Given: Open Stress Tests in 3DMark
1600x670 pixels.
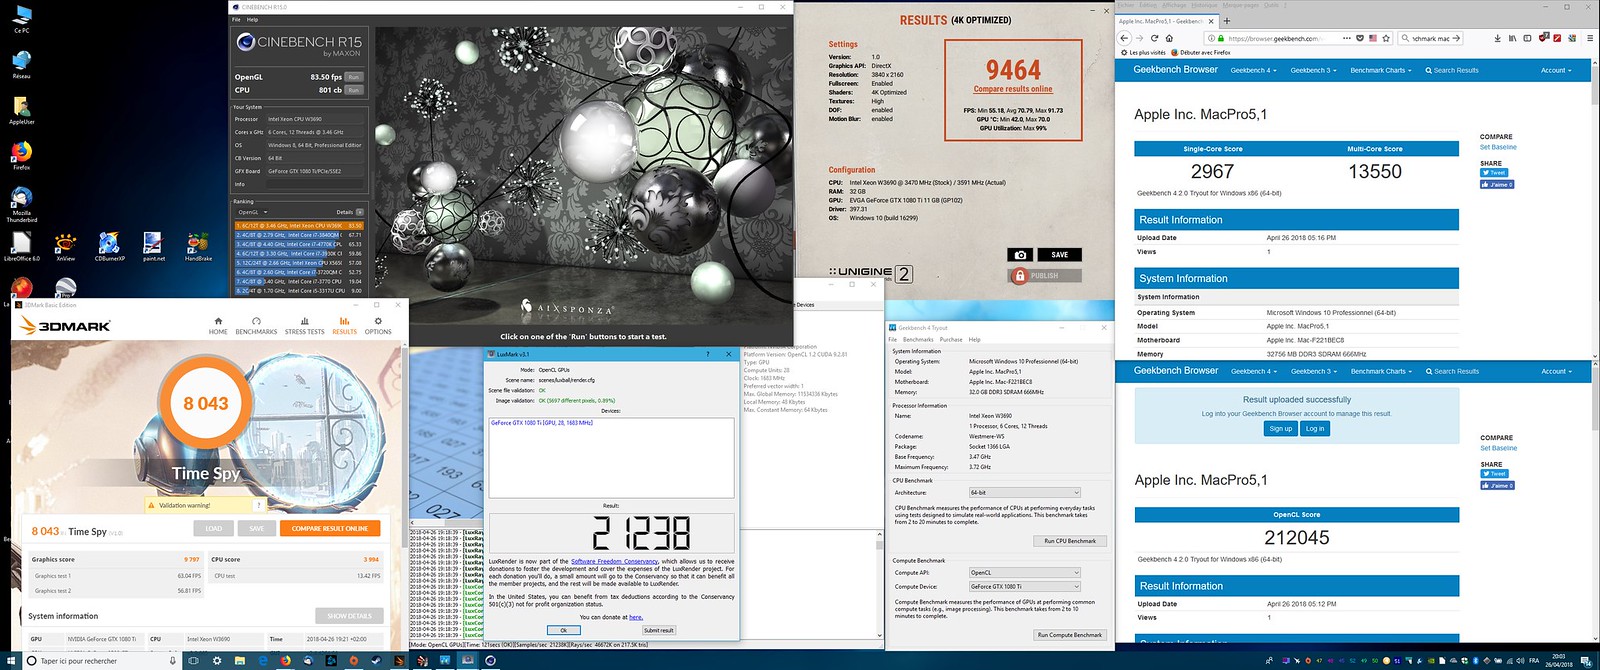Looking at the screenshot, I should [x=304, y=326].
